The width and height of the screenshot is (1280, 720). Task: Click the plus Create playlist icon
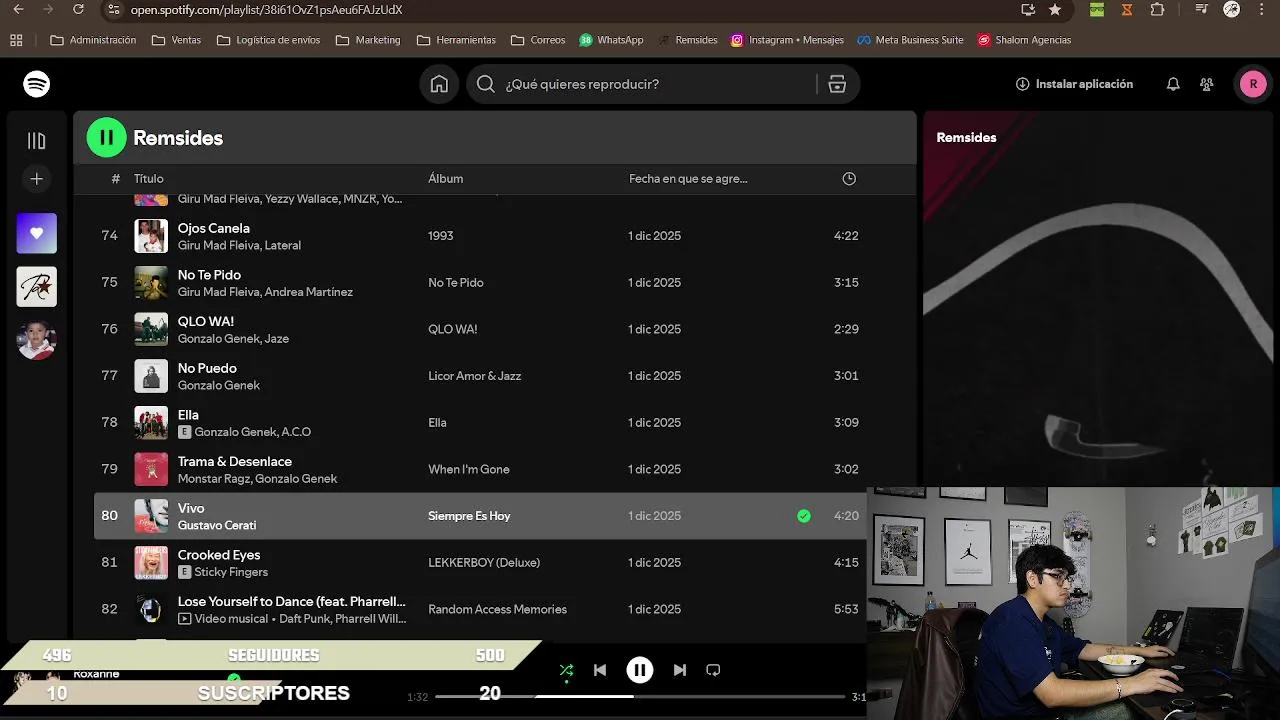[36, 179]
